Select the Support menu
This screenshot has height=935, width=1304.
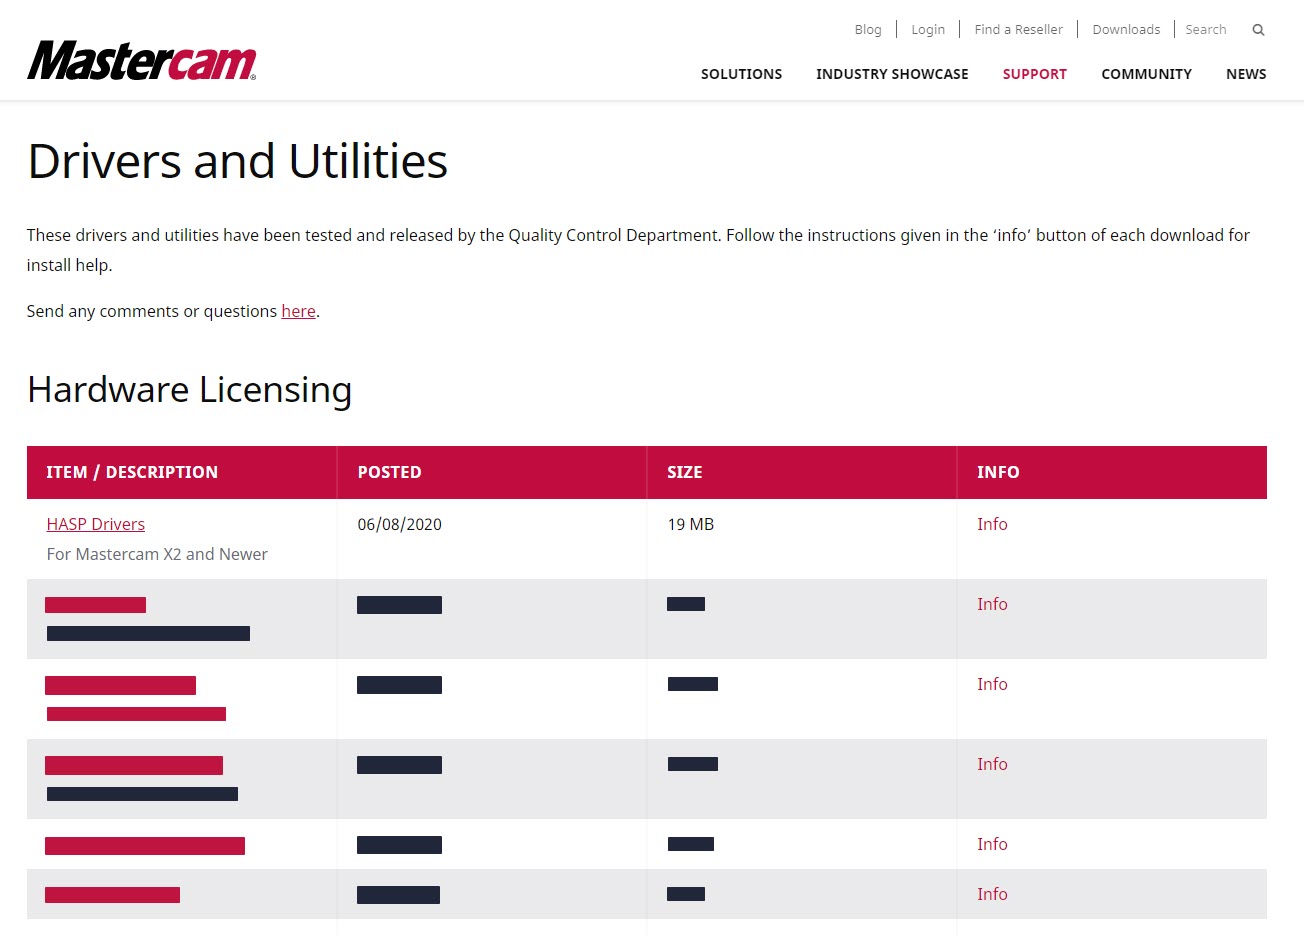pos(1035,74)
